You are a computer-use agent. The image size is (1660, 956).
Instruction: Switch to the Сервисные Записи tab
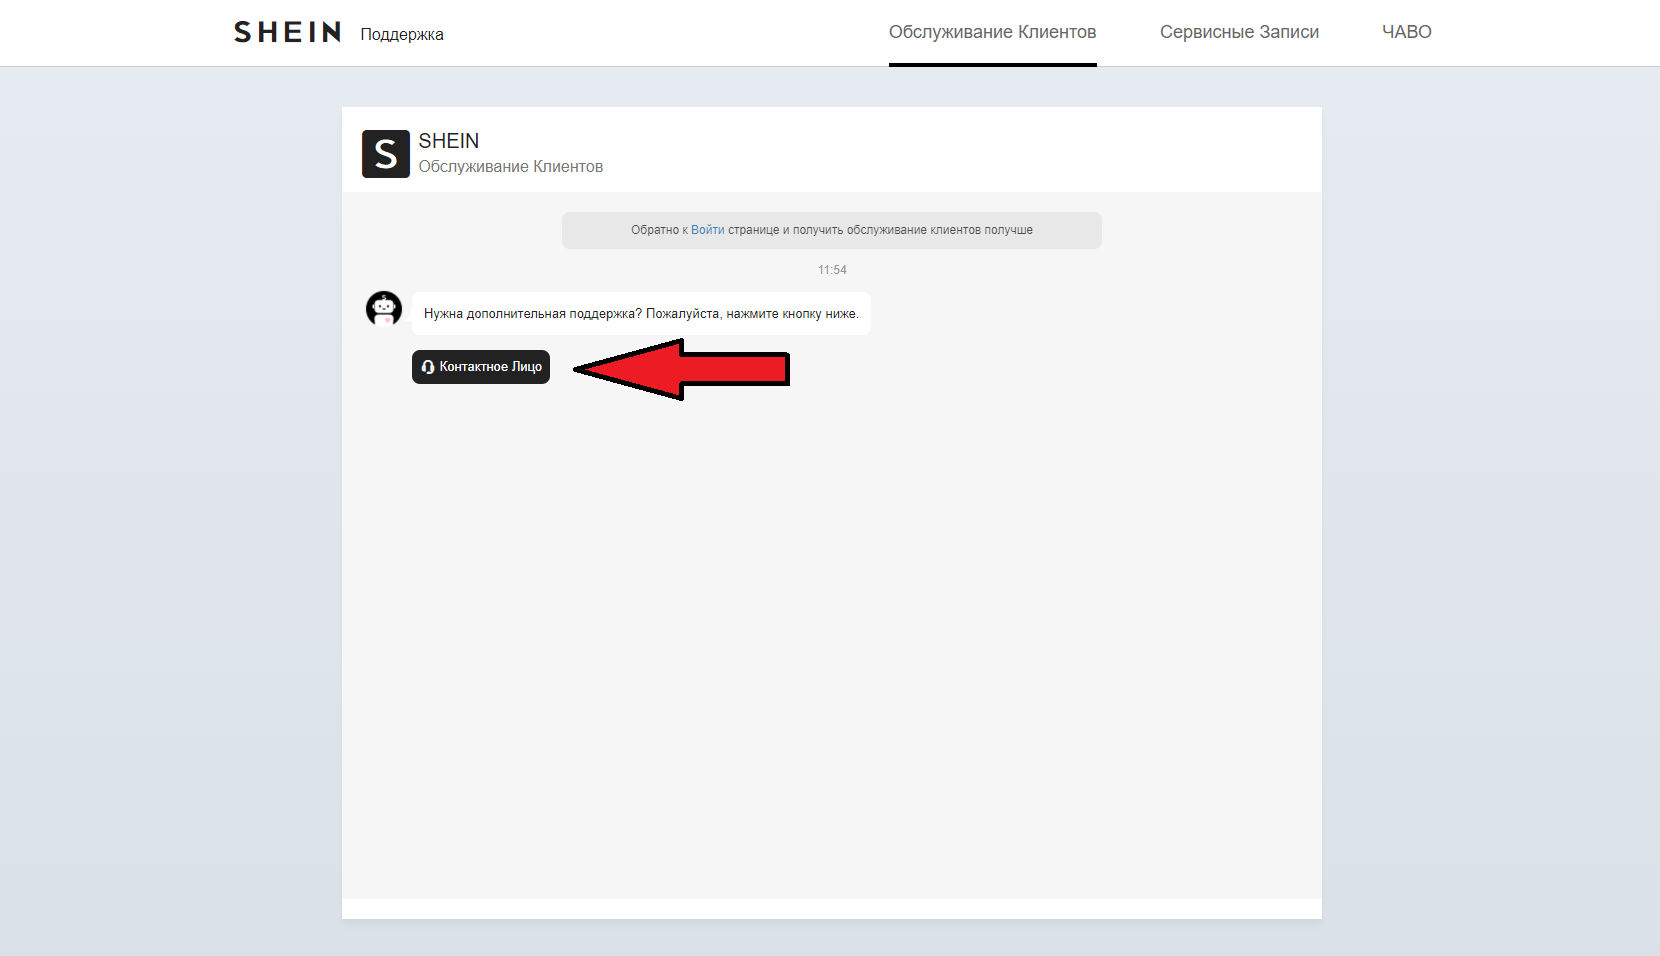(1239, 32)
